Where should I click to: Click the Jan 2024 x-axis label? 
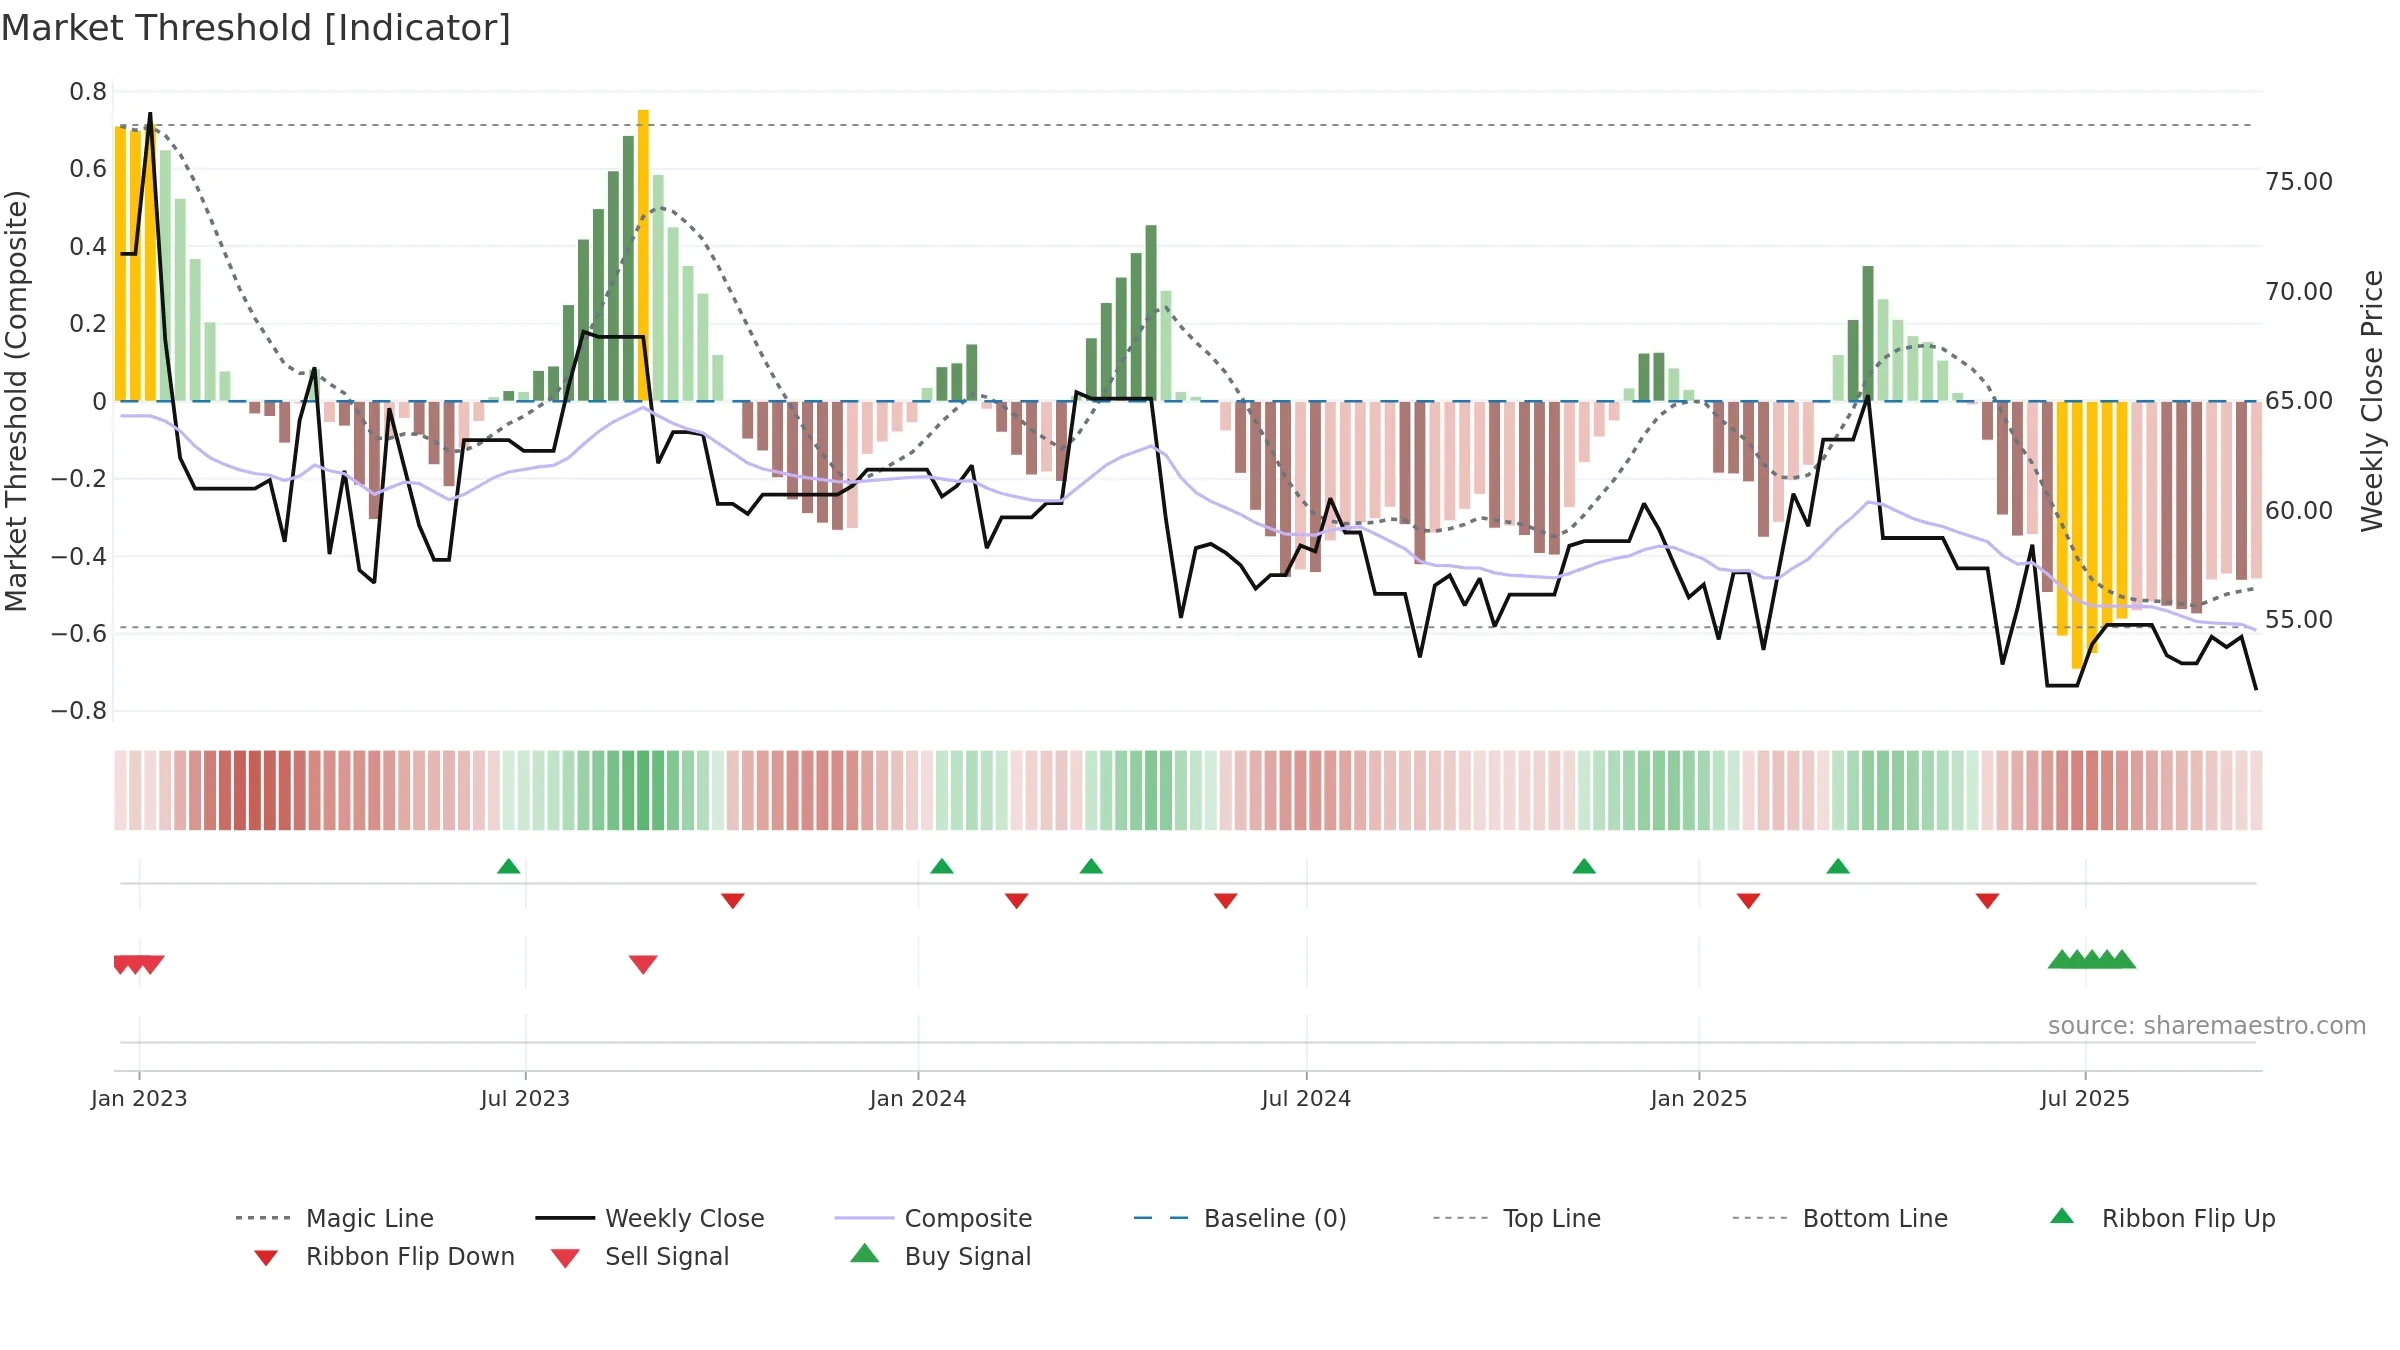click(x=918, y=1098)
